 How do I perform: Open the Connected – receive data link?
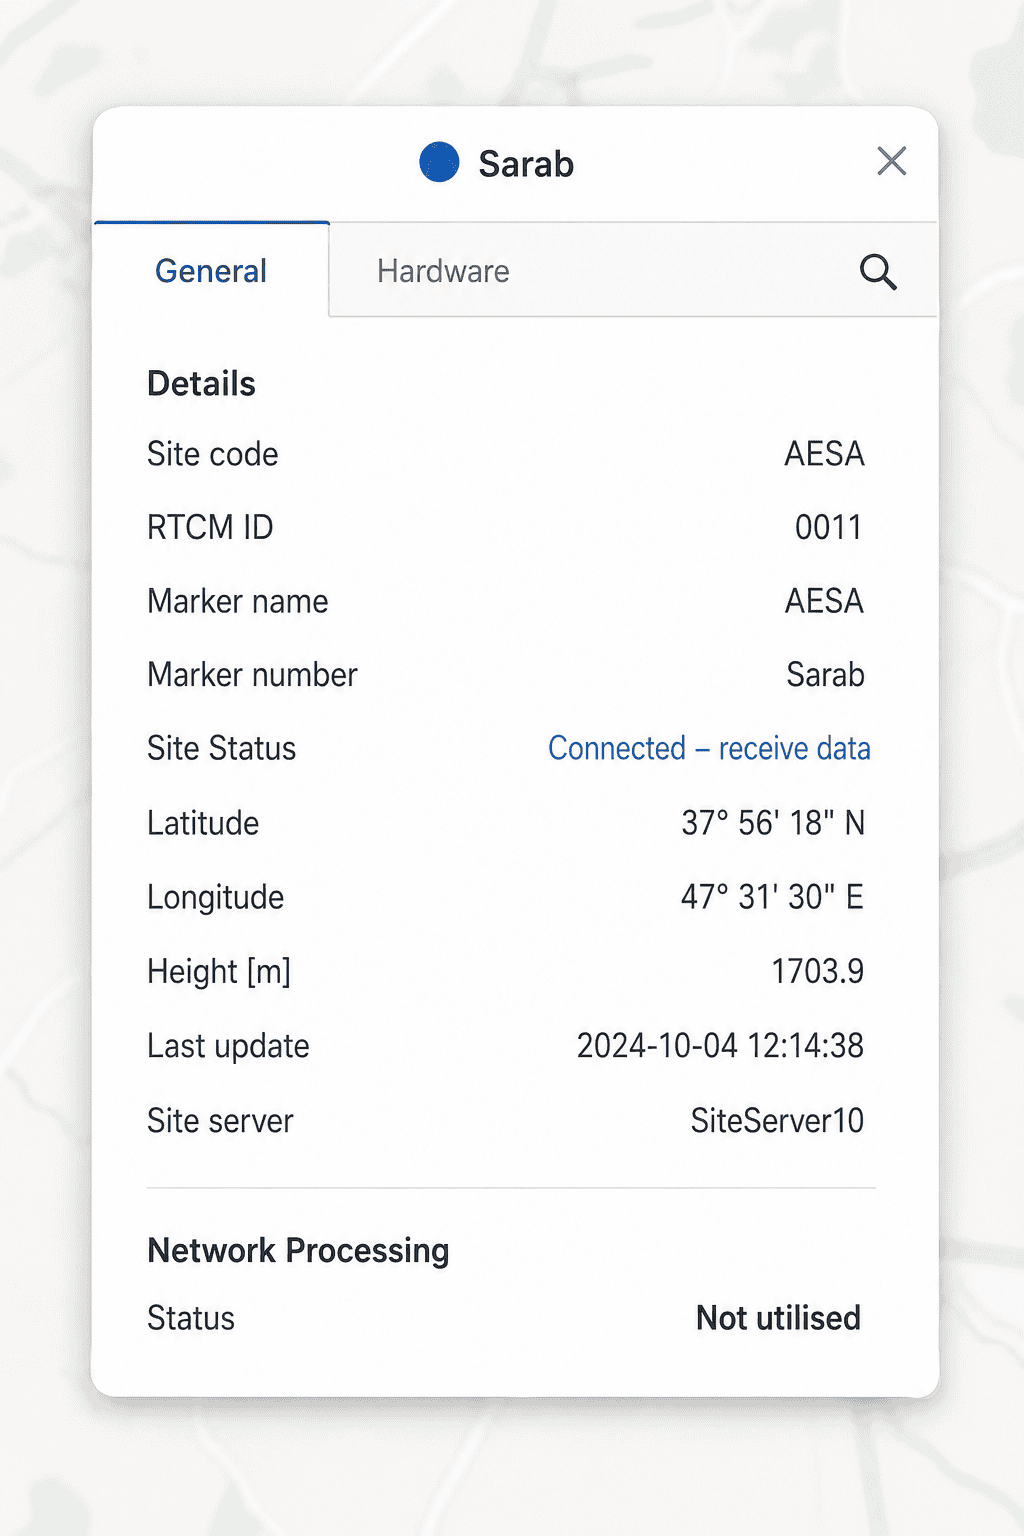coord(709,748)
